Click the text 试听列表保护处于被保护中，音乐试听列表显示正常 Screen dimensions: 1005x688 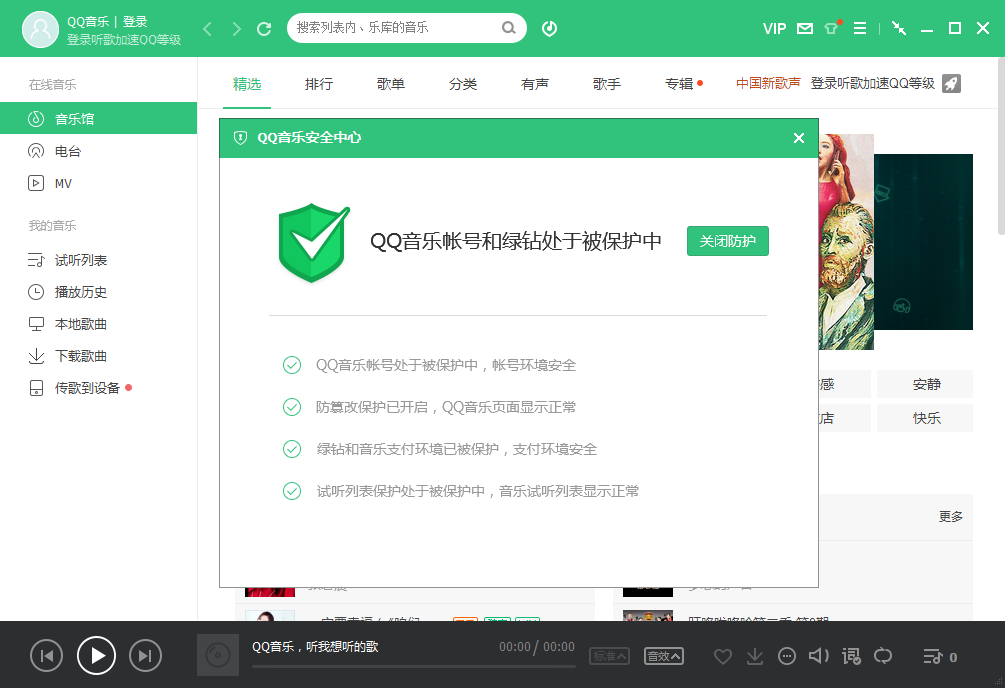pos(478,491)
